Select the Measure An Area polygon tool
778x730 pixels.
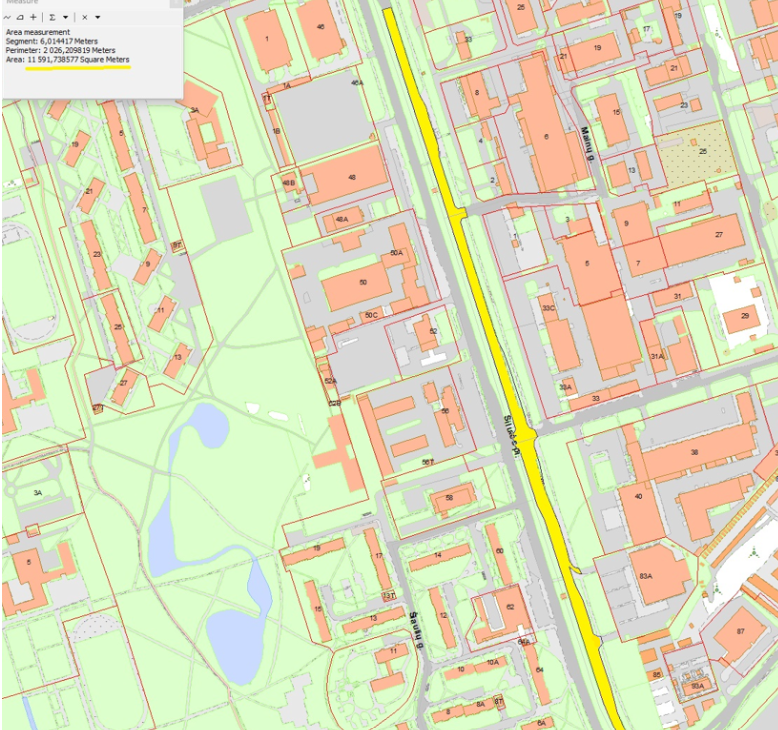tap(20, 17)
